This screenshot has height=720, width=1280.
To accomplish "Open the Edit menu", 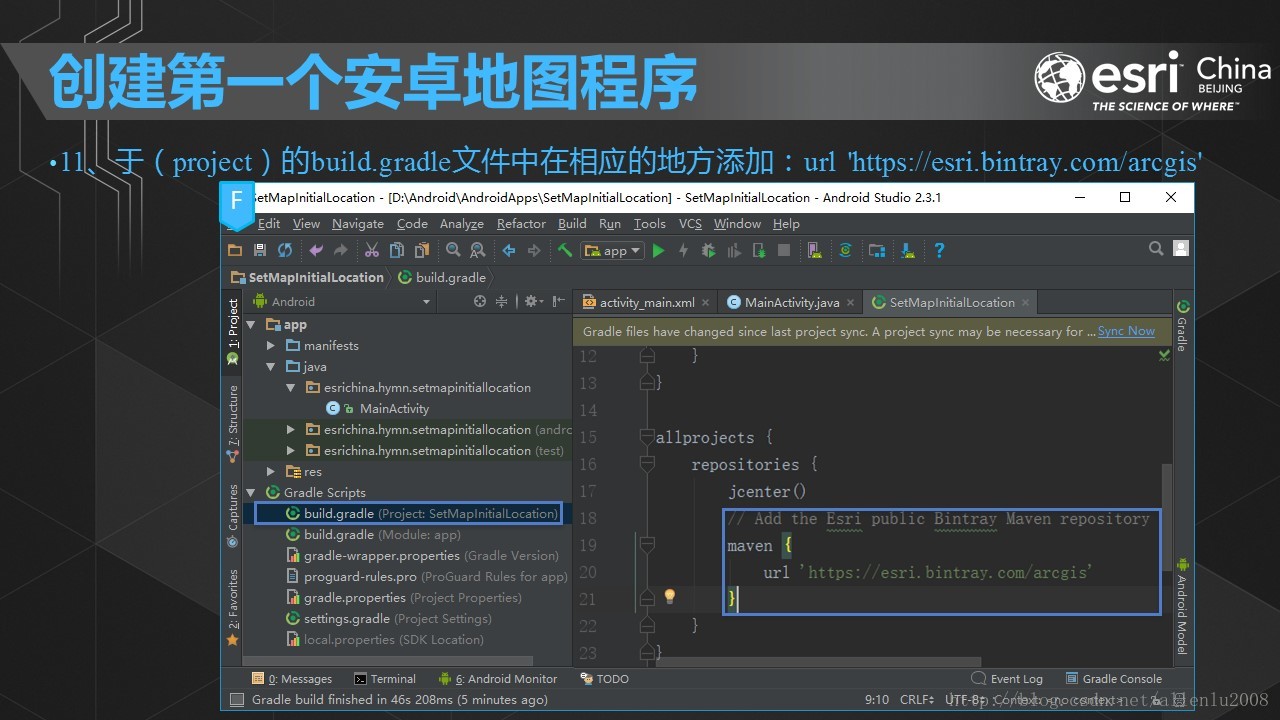I will tap(269, 224).
